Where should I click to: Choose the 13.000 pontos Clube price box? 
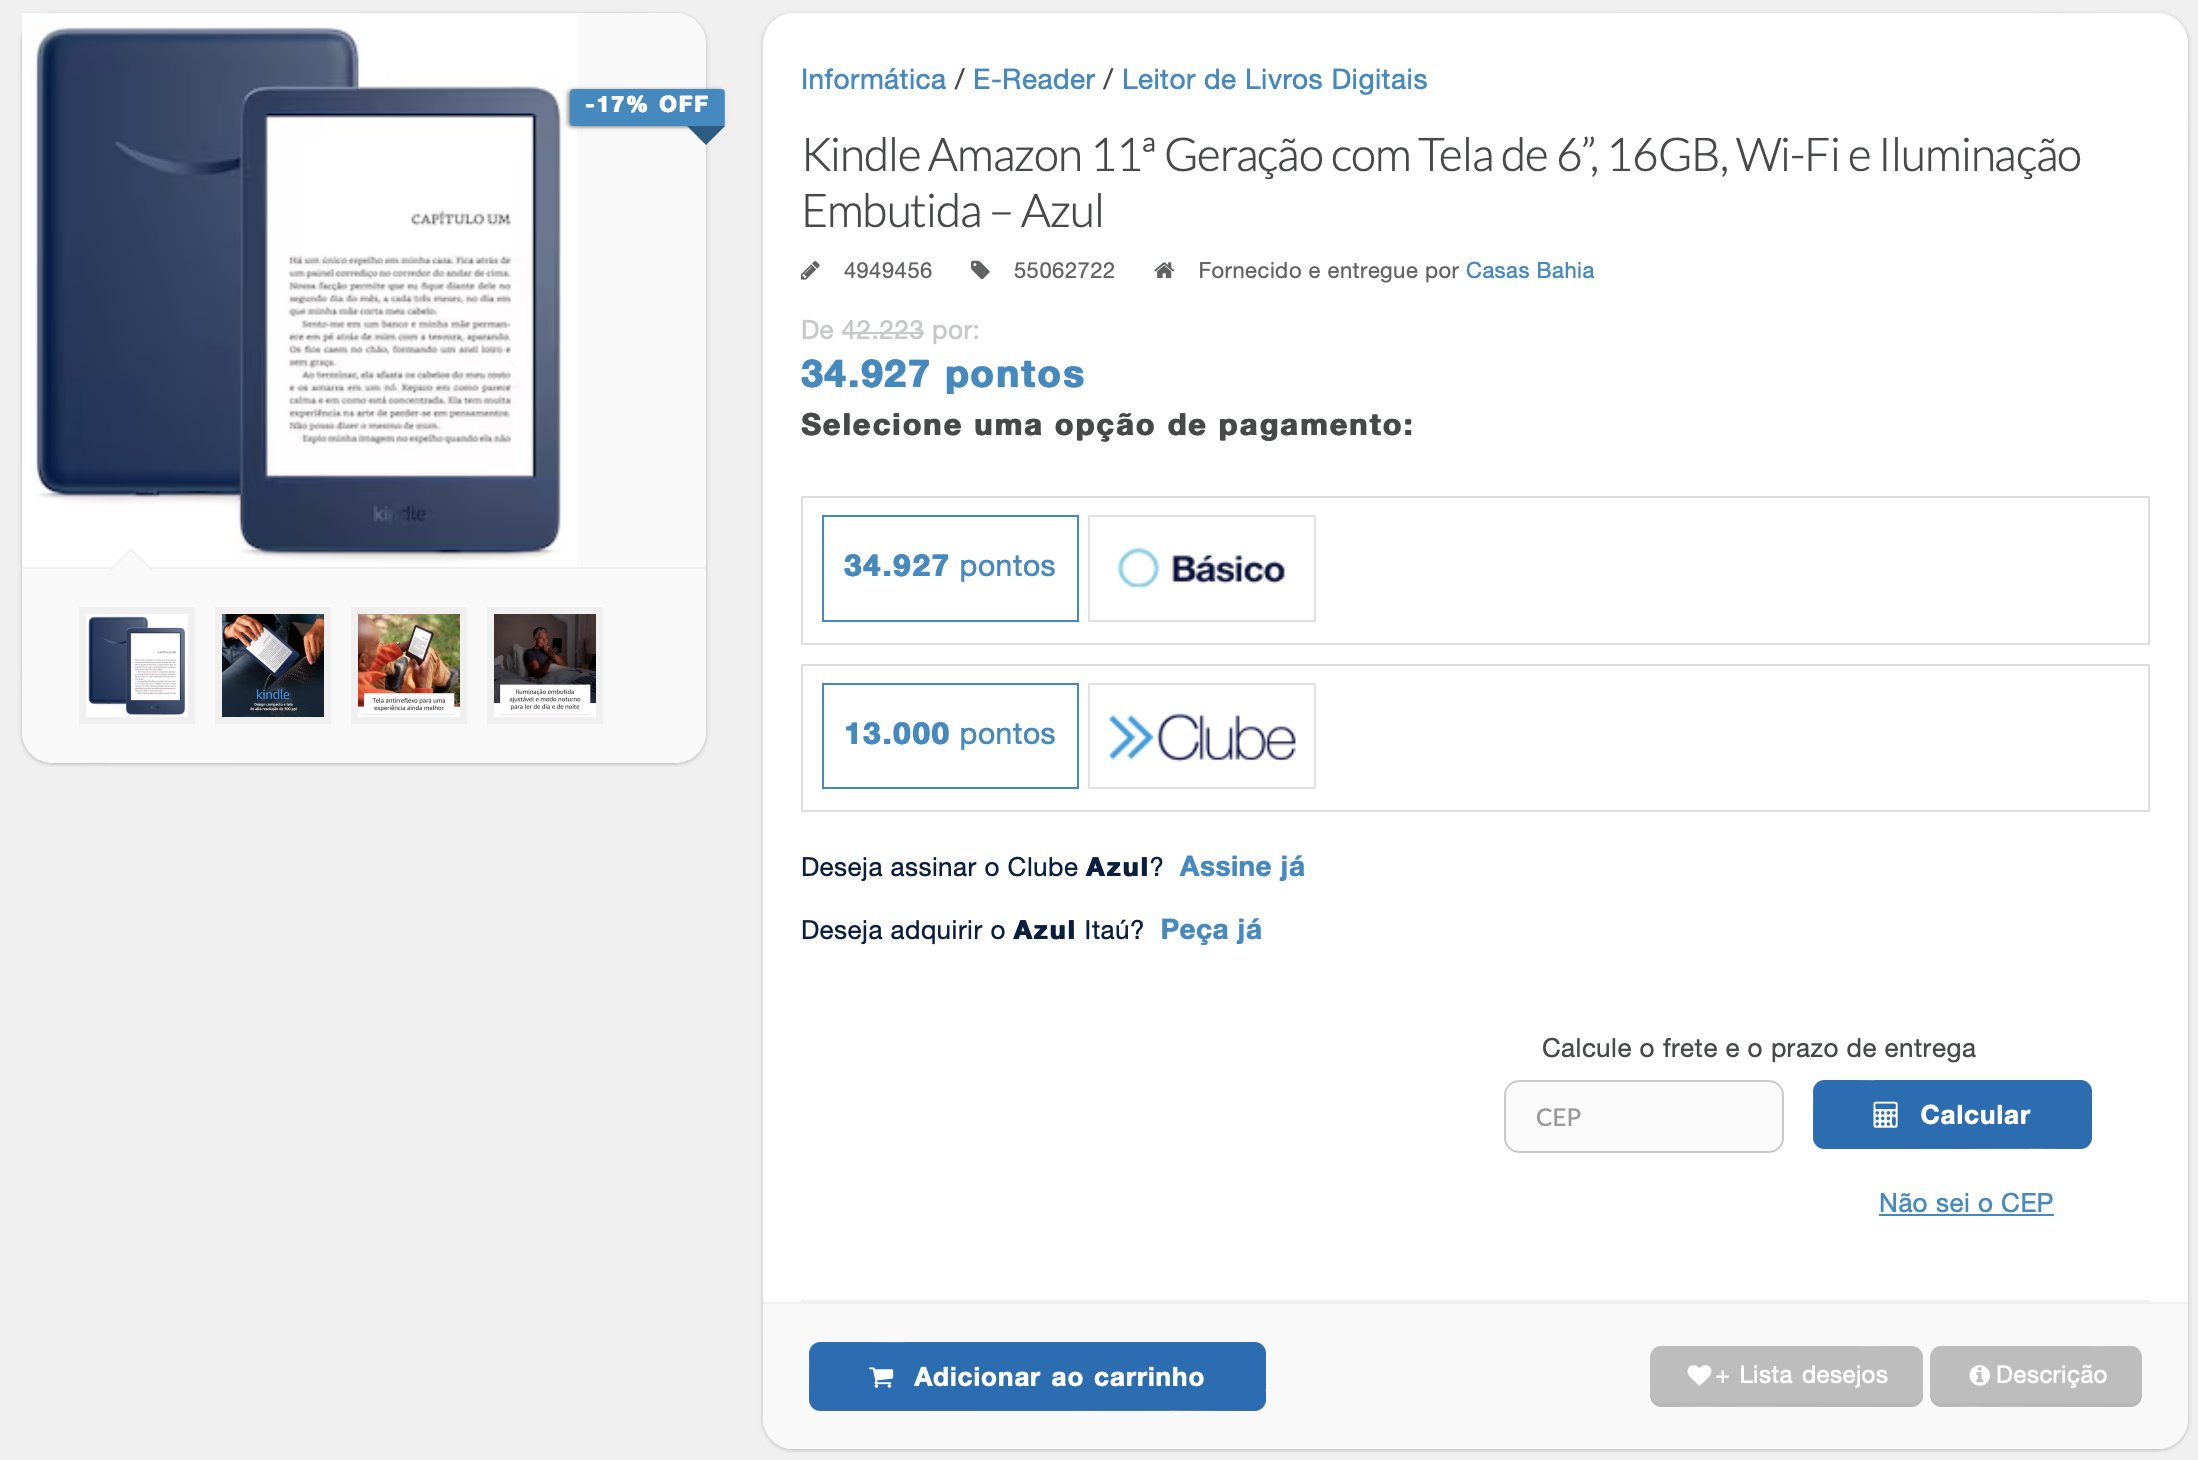(x=950, y=736)
